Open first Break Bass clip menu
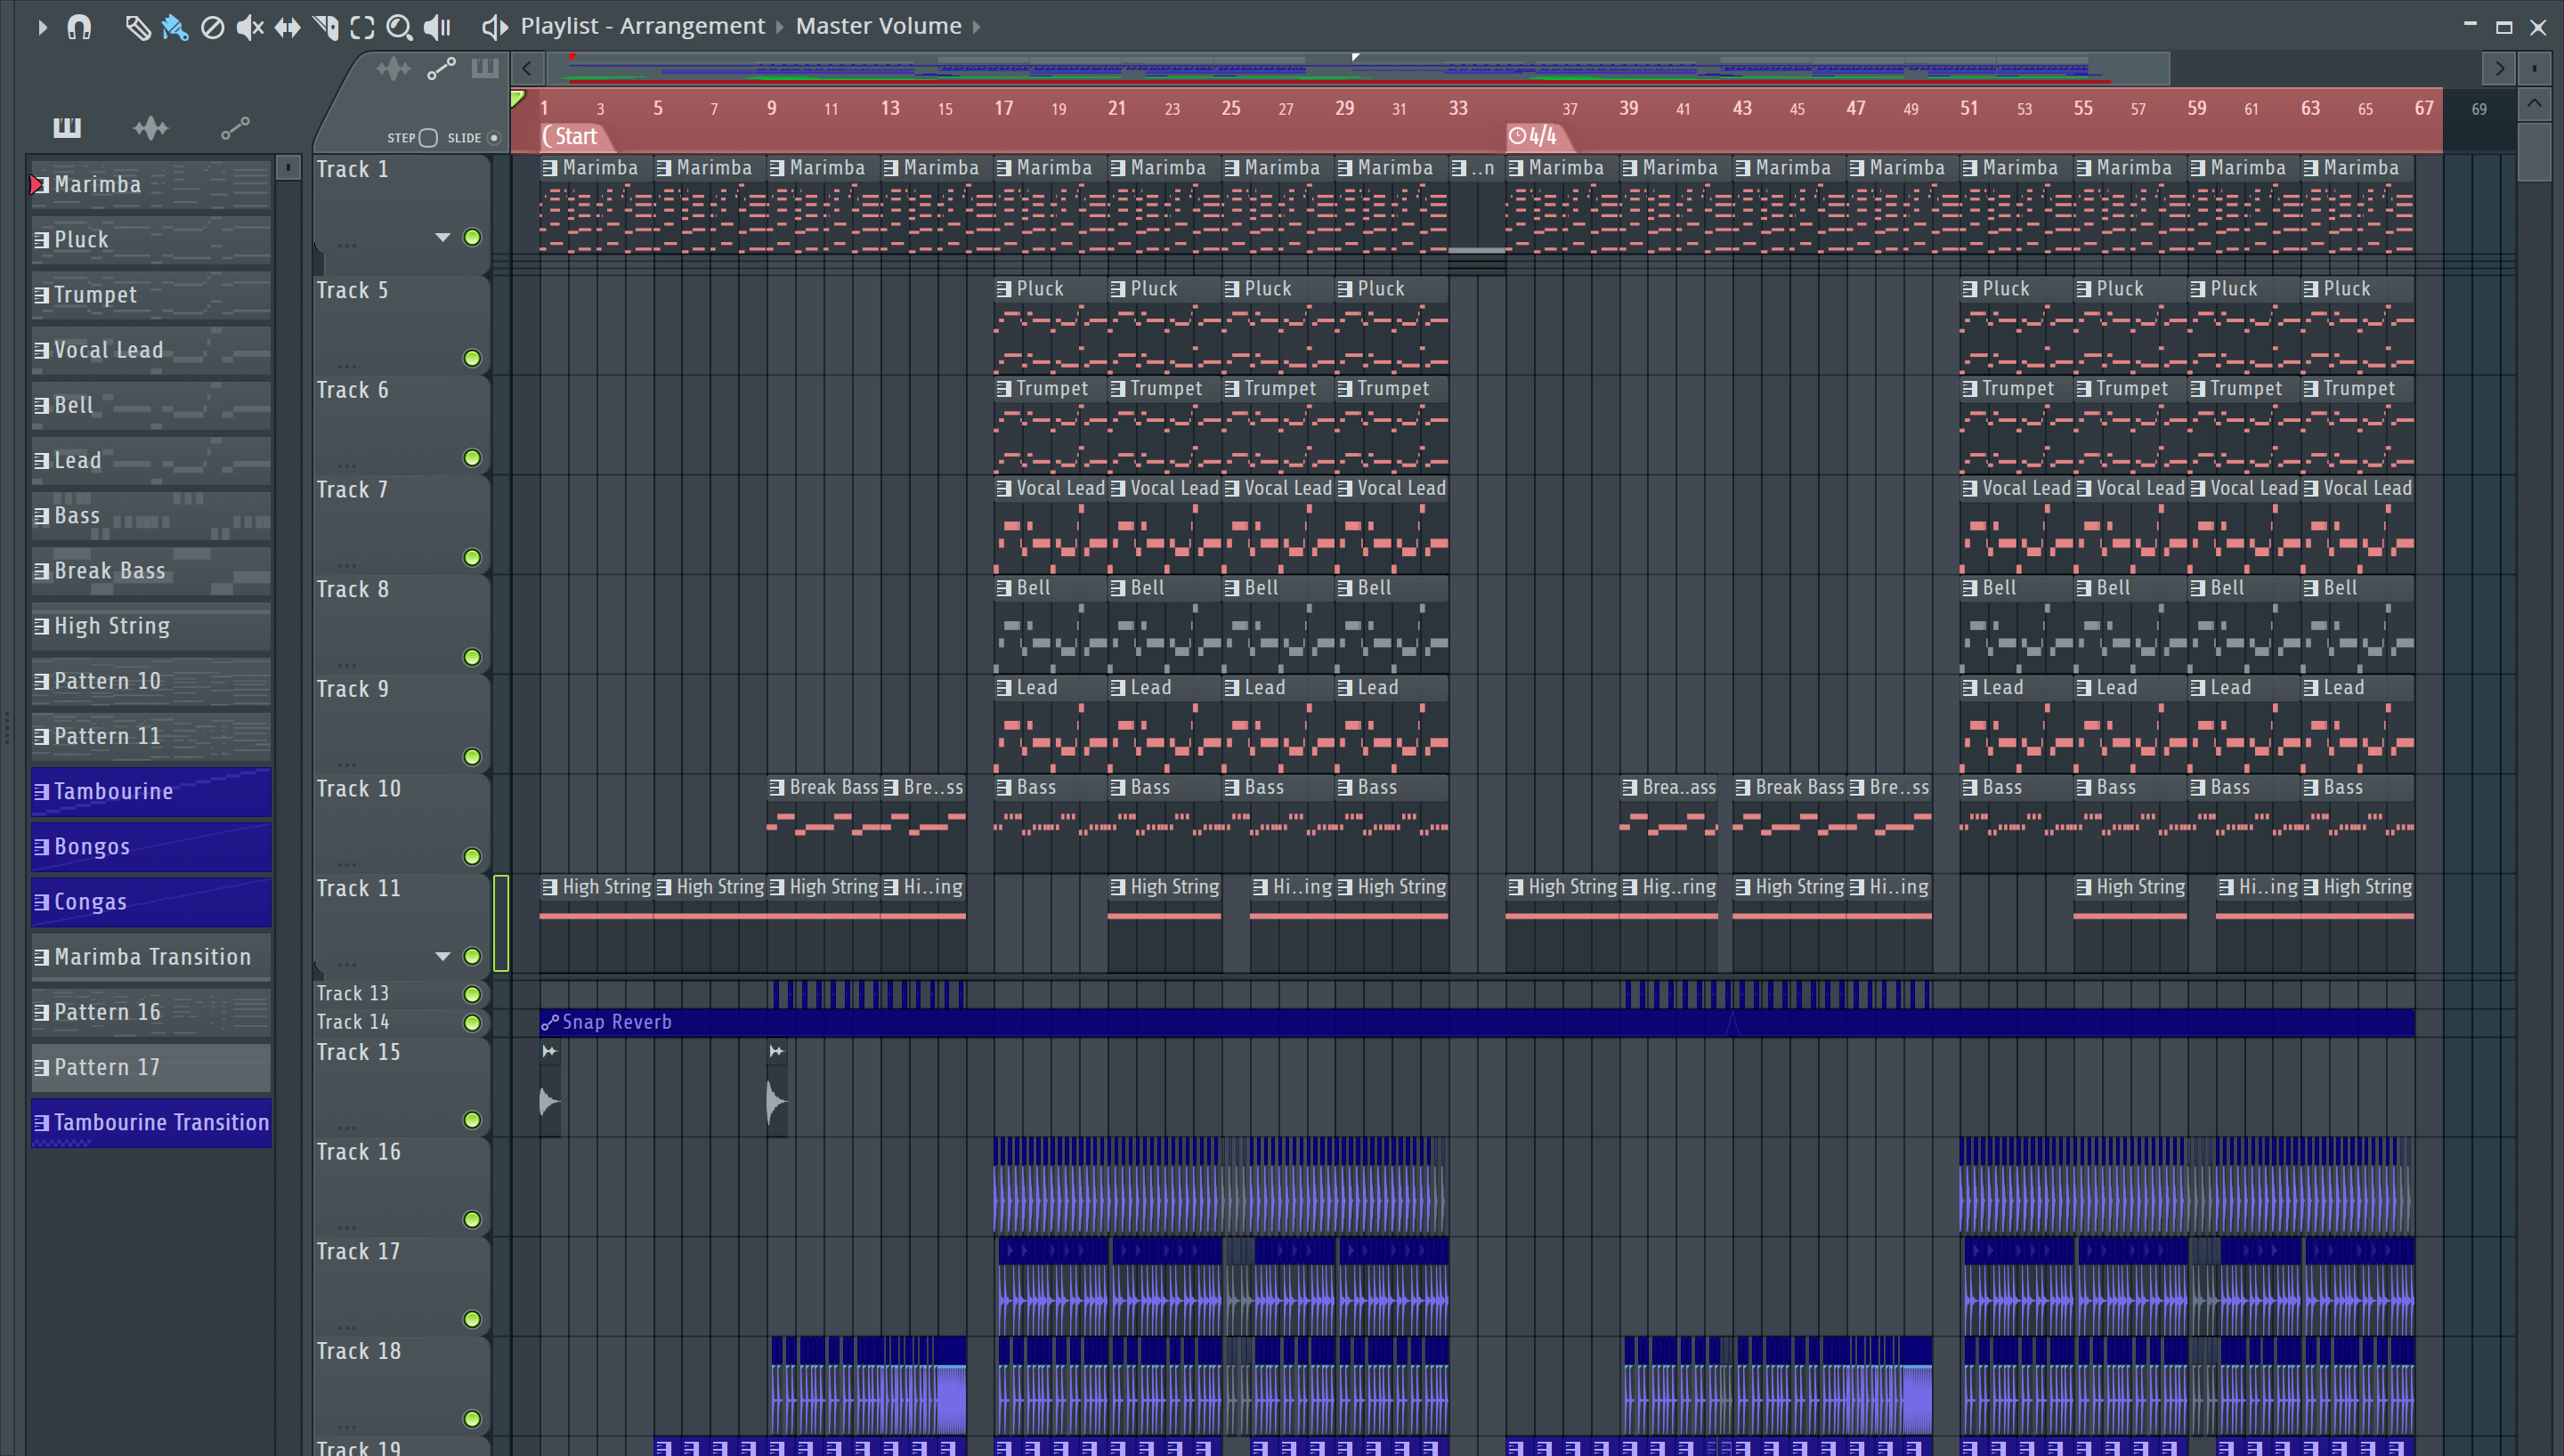The height and width of the screenshot is (1456, 2564). pyautogui.click(x=776, y=788)
